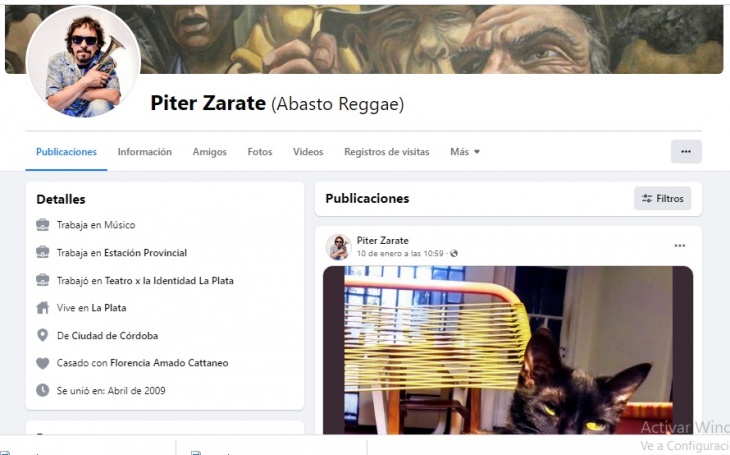Screen dimensions: 730x455
Task: Switch to the Información tab
Action: pos(144,152)
